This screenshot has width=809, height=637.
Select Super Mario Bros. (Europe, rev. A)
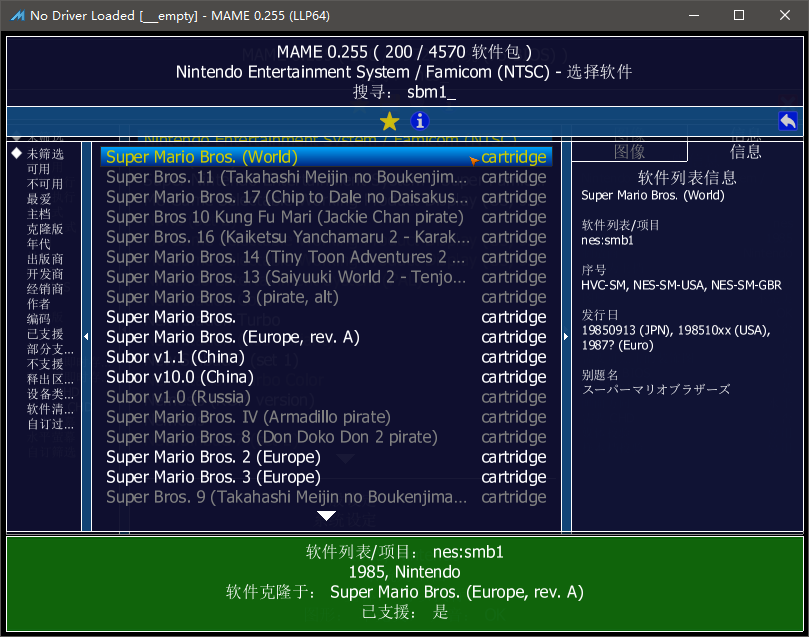(x=326, y=337)
